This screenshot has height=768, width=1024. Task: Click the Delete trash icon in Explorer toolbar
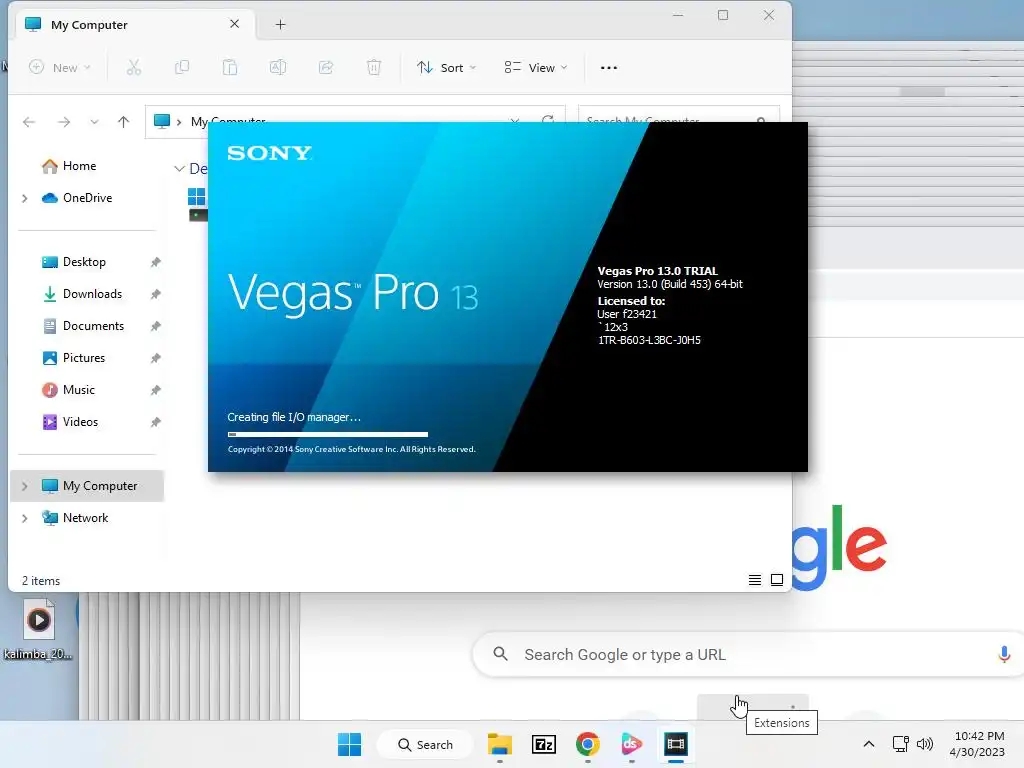click(x=374, y=67)
